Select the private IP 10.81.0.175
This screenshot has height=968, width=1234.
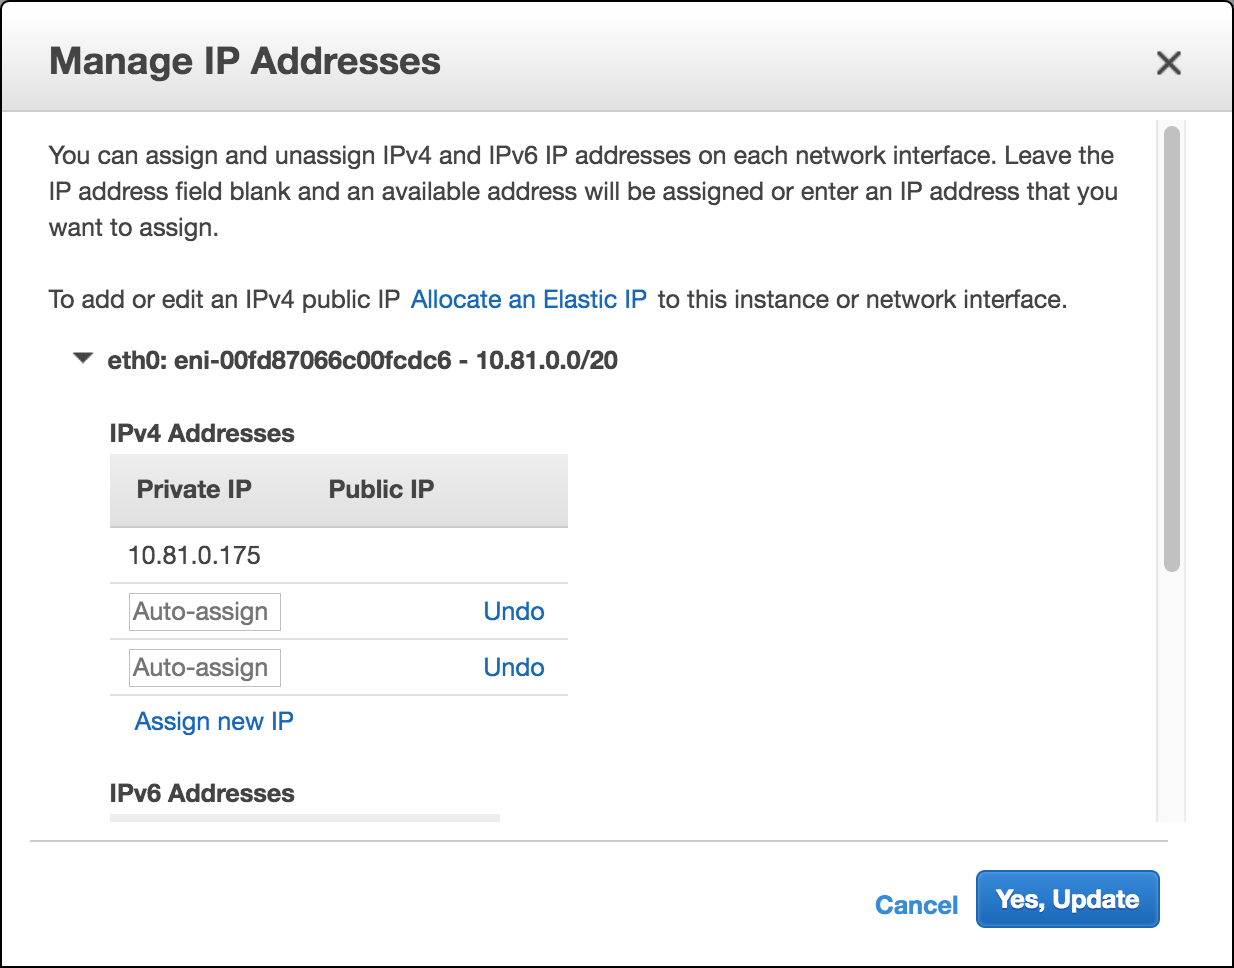pos(194,555)
